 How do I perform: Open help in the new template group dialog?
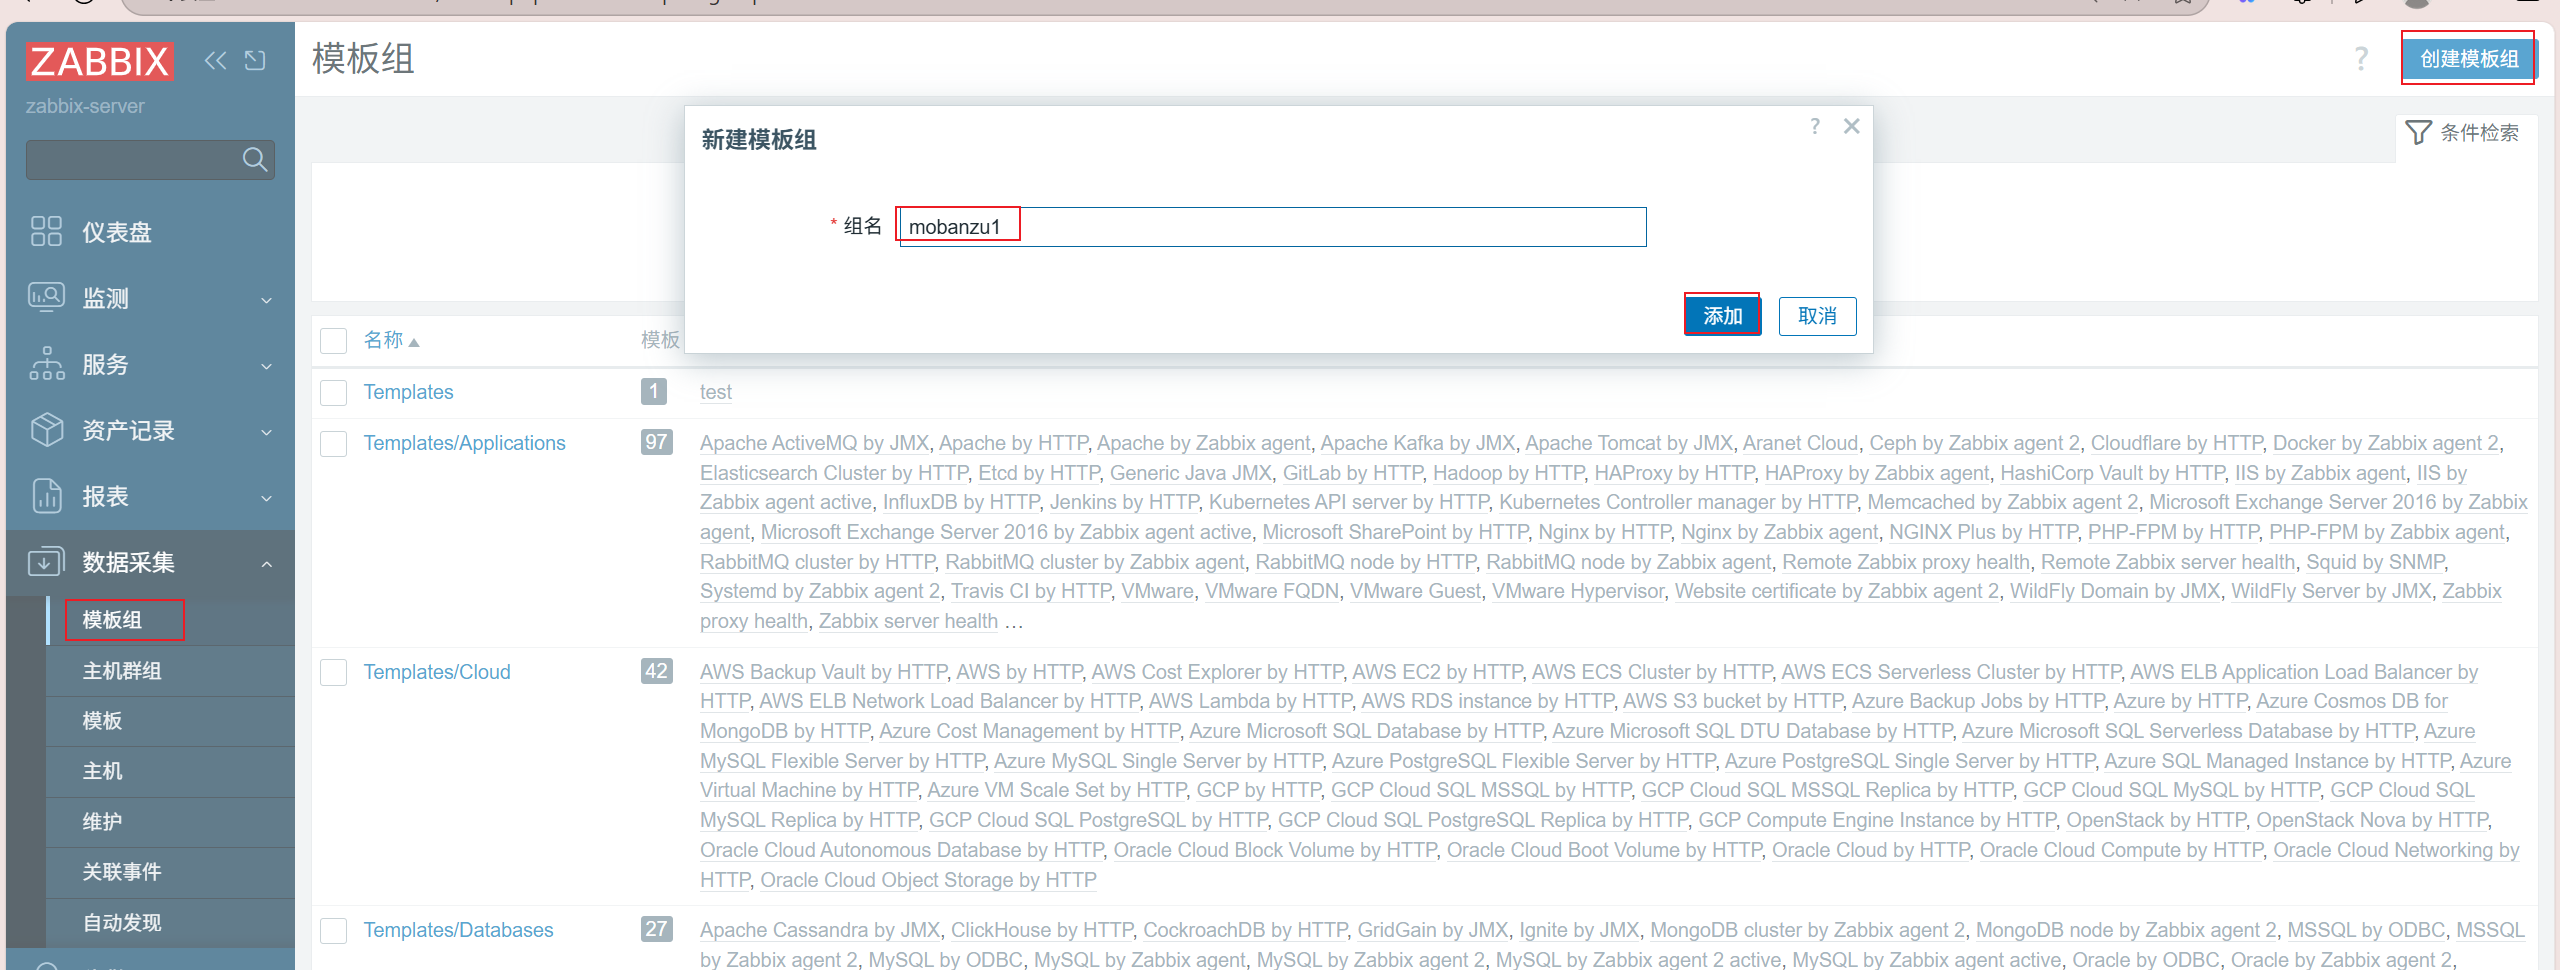1815,126
